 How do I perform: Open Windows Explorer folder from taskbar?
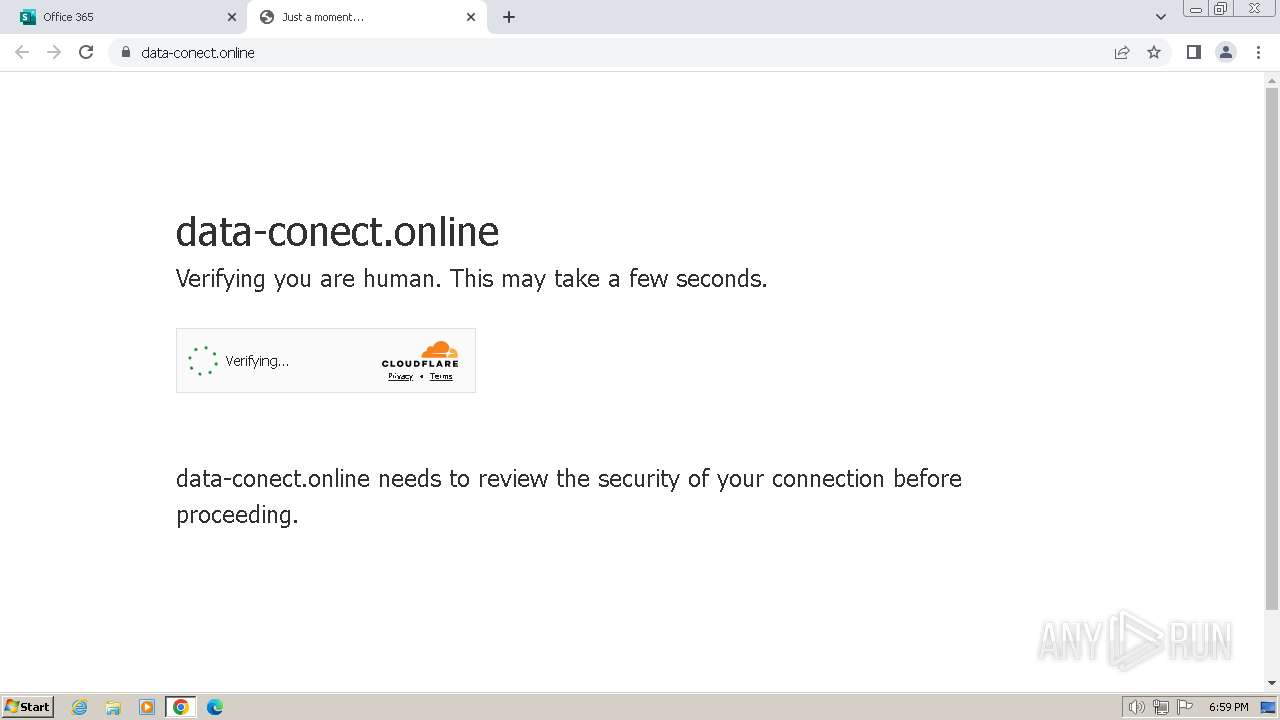(113, 707)
